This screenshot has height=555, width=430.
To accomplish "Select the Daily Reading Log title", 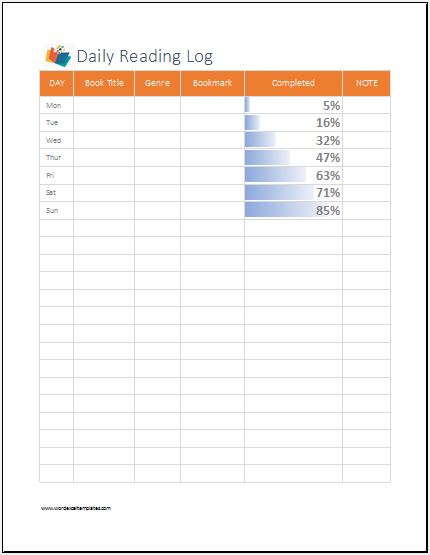I will 145,56.
